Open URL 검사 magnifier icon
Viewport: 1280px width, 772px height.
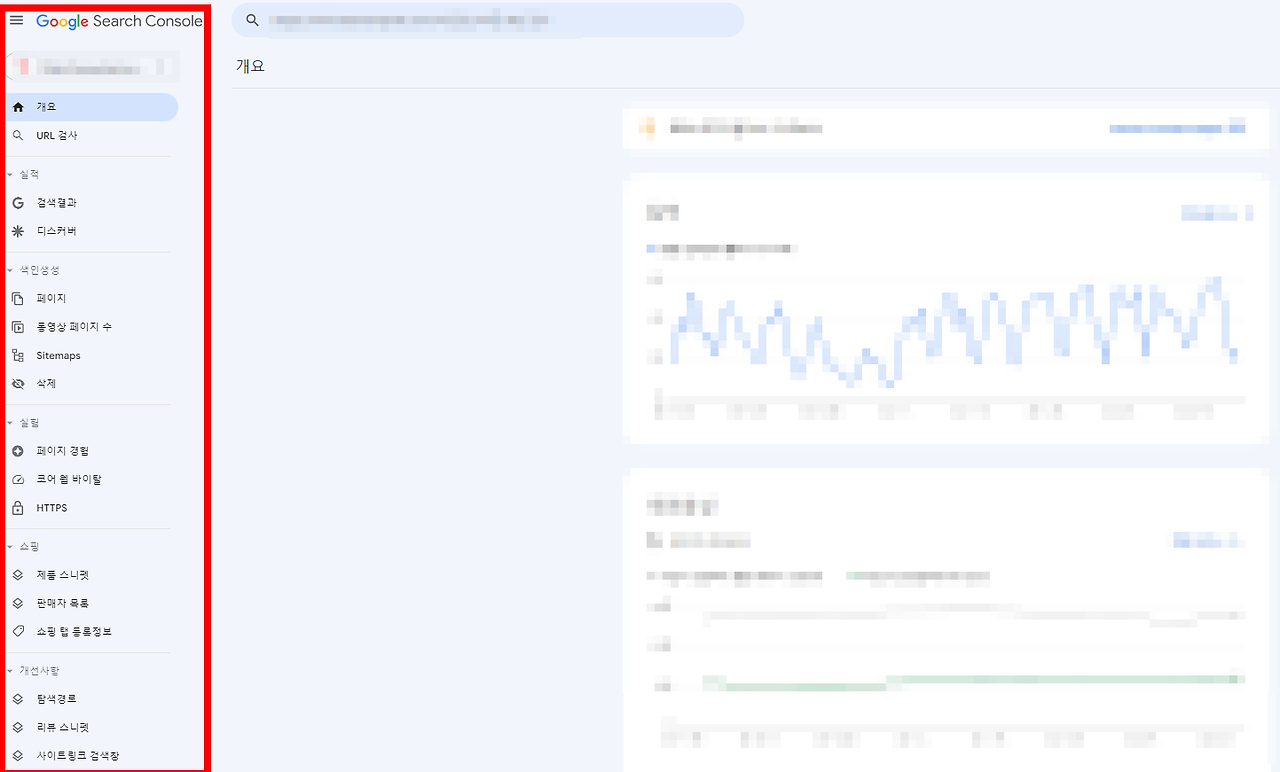pos(18,135)
